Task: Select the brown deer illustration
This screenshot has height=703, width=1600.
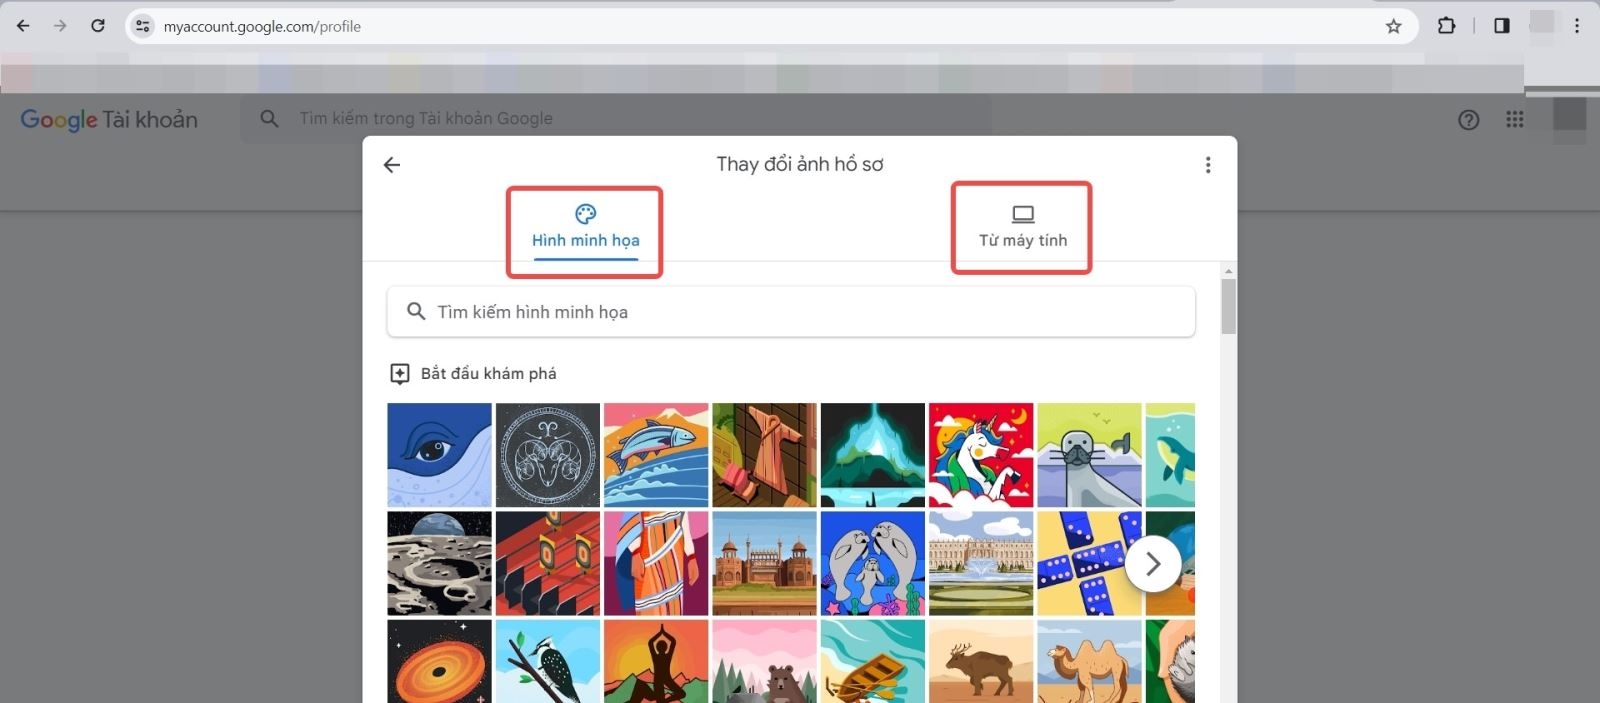Action: coord(981,661)
